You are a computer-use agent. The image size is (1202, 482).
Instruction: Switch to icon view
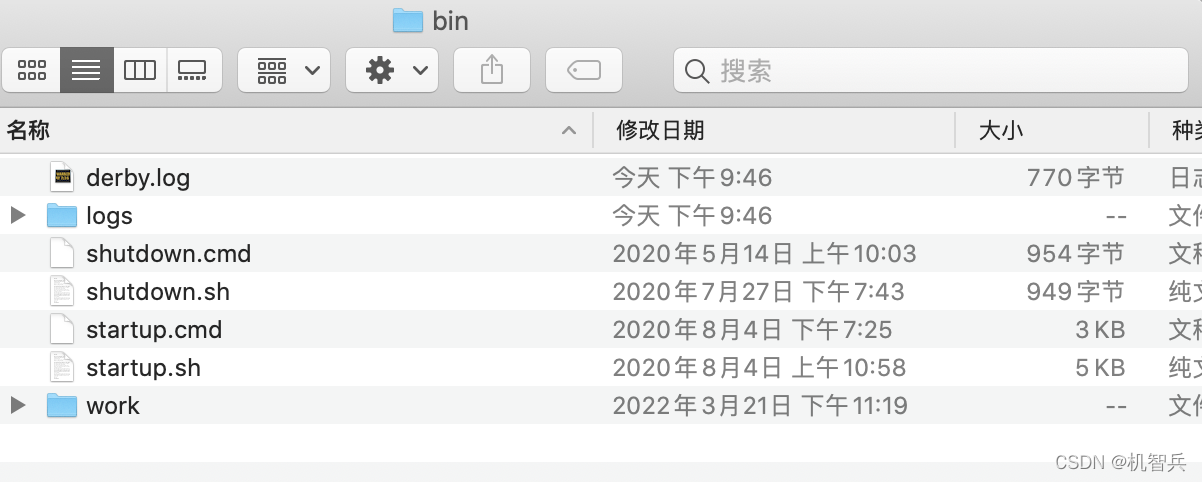[32, 70]
